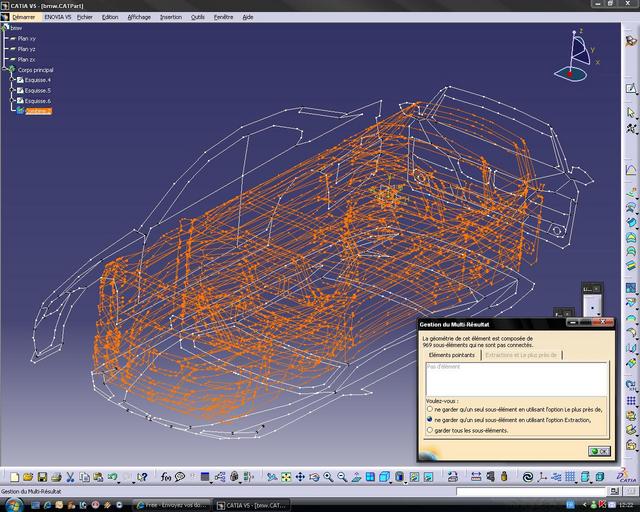This screenshot has height=512, width=640.
Task: Click the empty element list box in dialog
Action: click(x=515, y=378)
